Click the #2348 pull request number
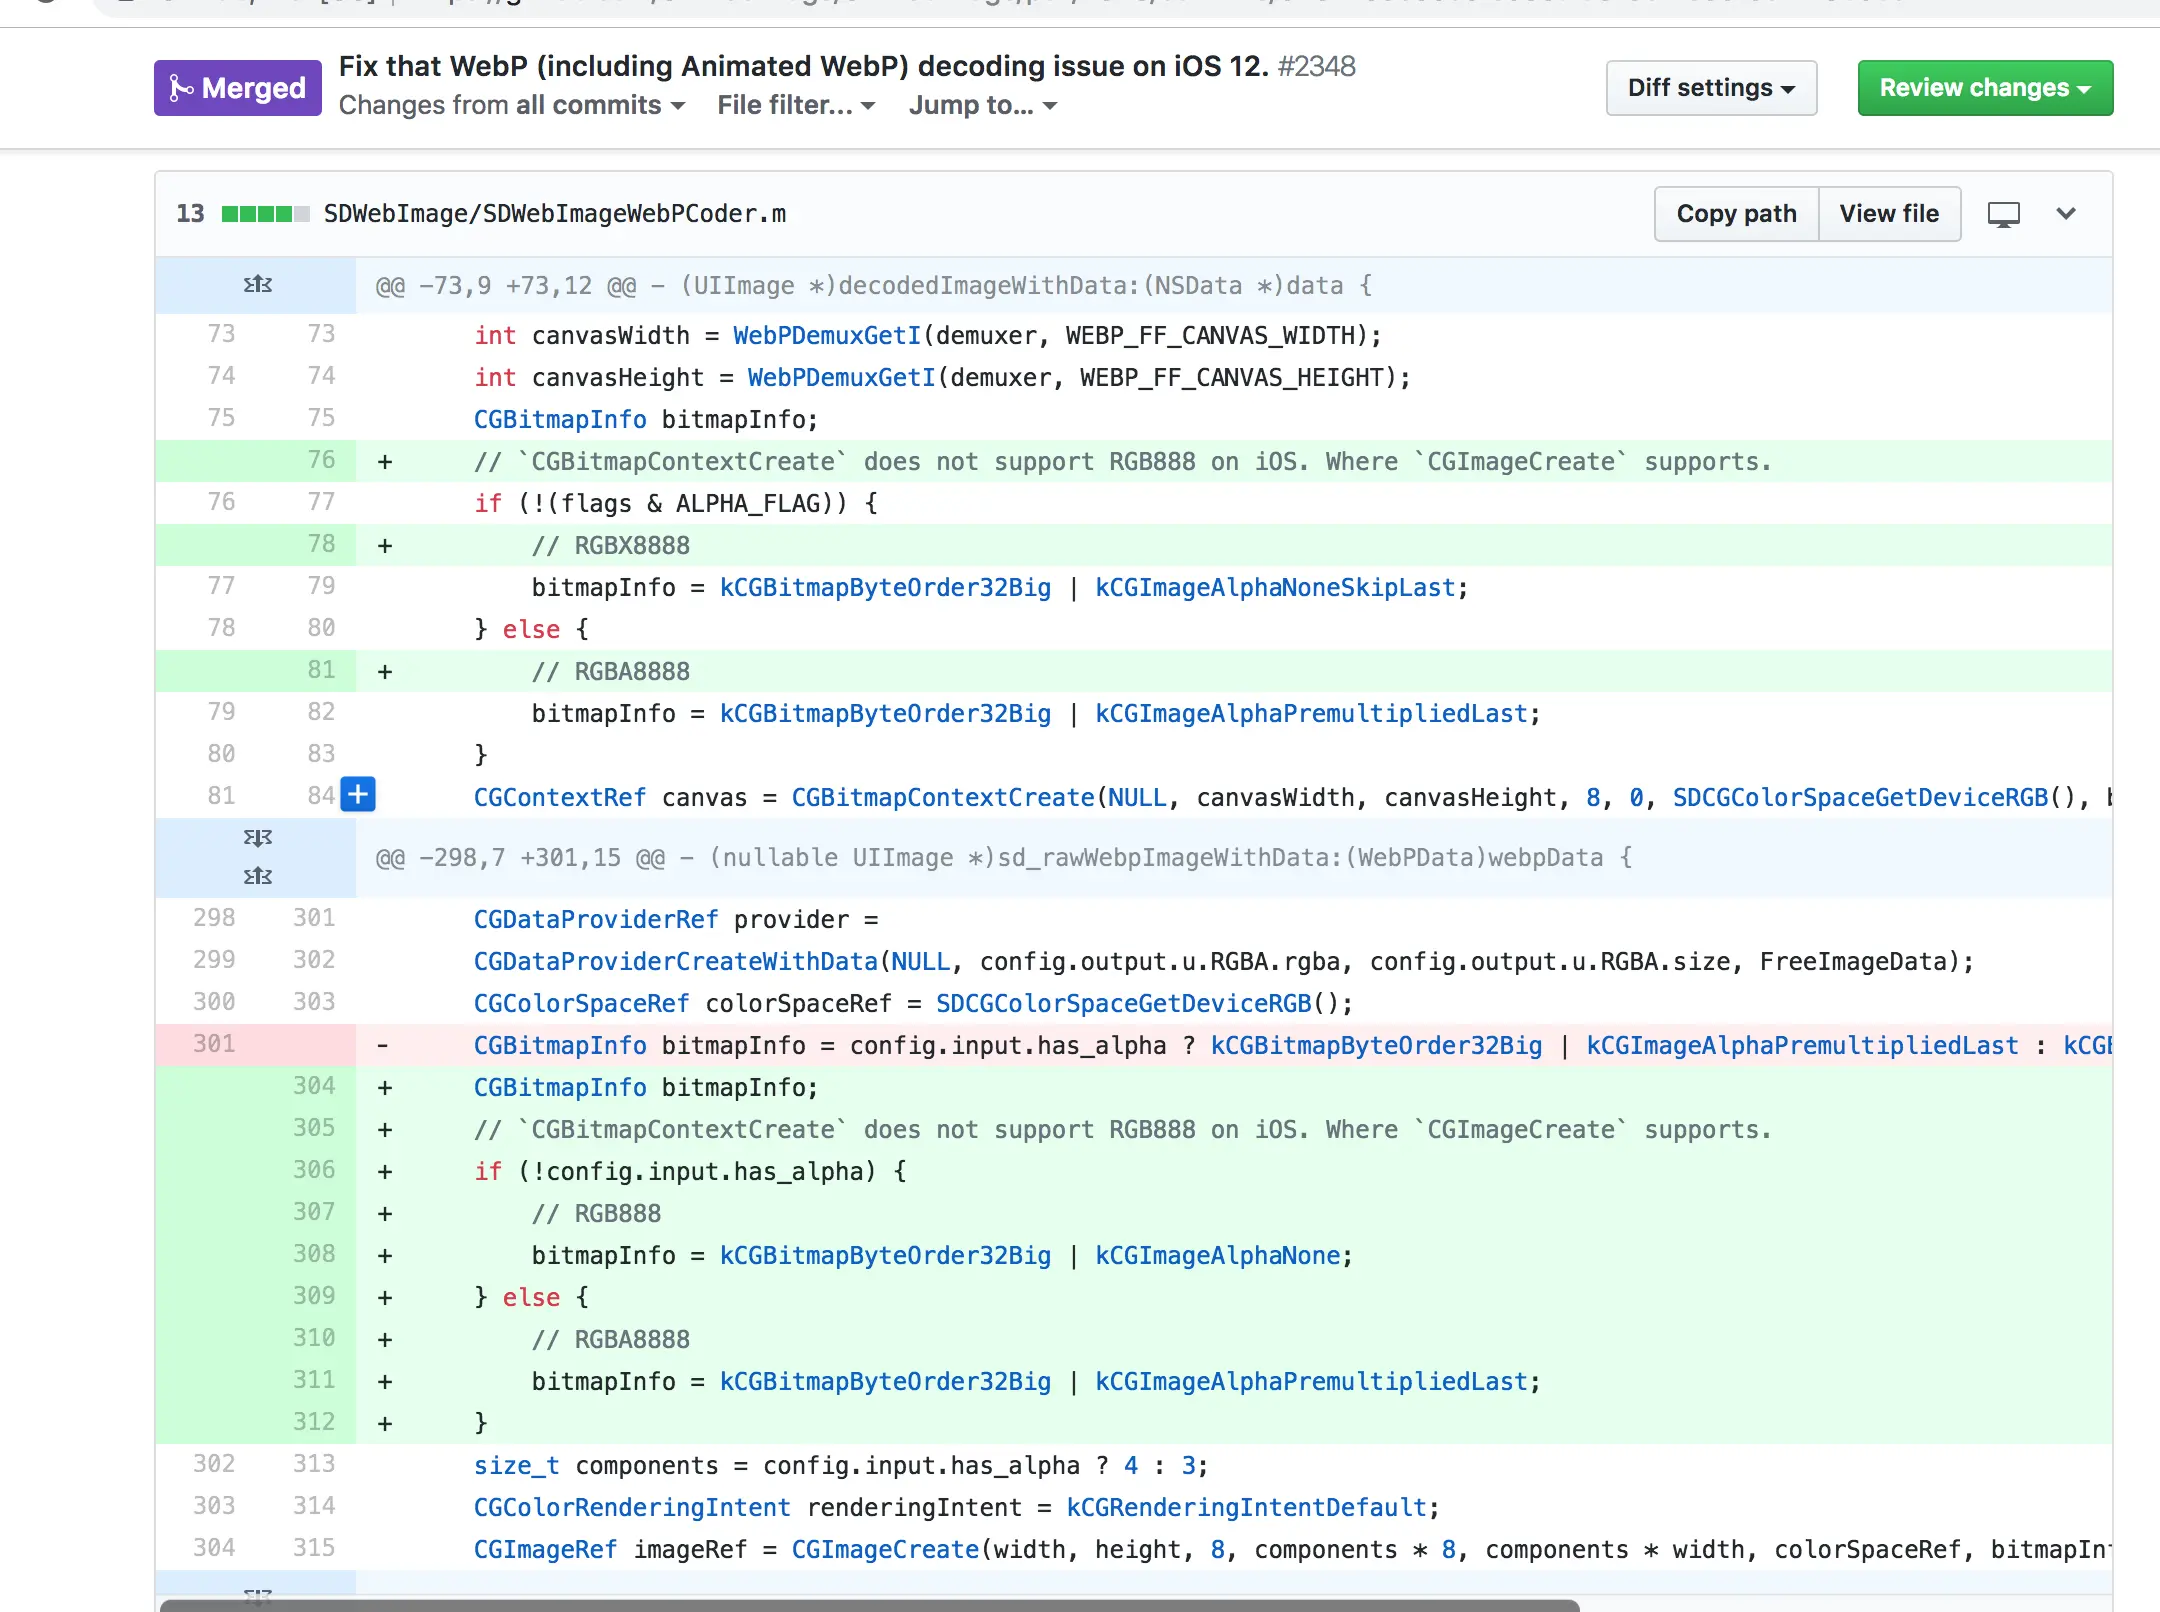Viewport: 2160px width, 1612px height. click(1316, 66)
